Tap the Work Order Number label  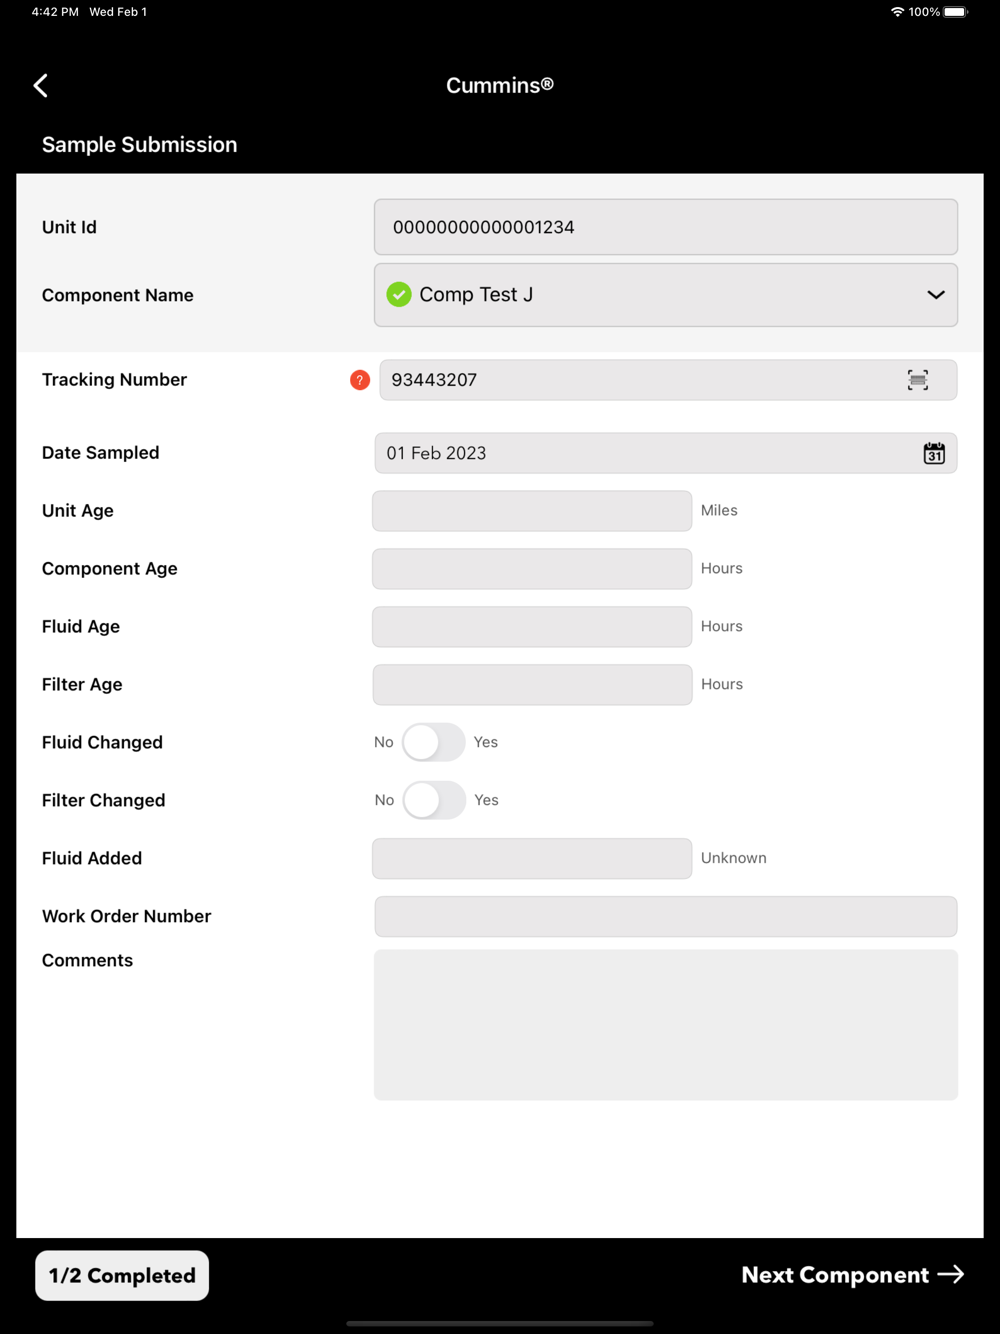(x=127, y=916)
